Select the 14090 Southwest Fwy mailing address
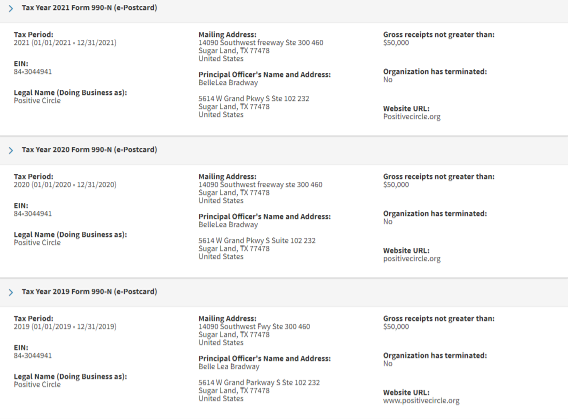Image resolution: width=568 pixels, height=419 pixels. tap(254, 327)
